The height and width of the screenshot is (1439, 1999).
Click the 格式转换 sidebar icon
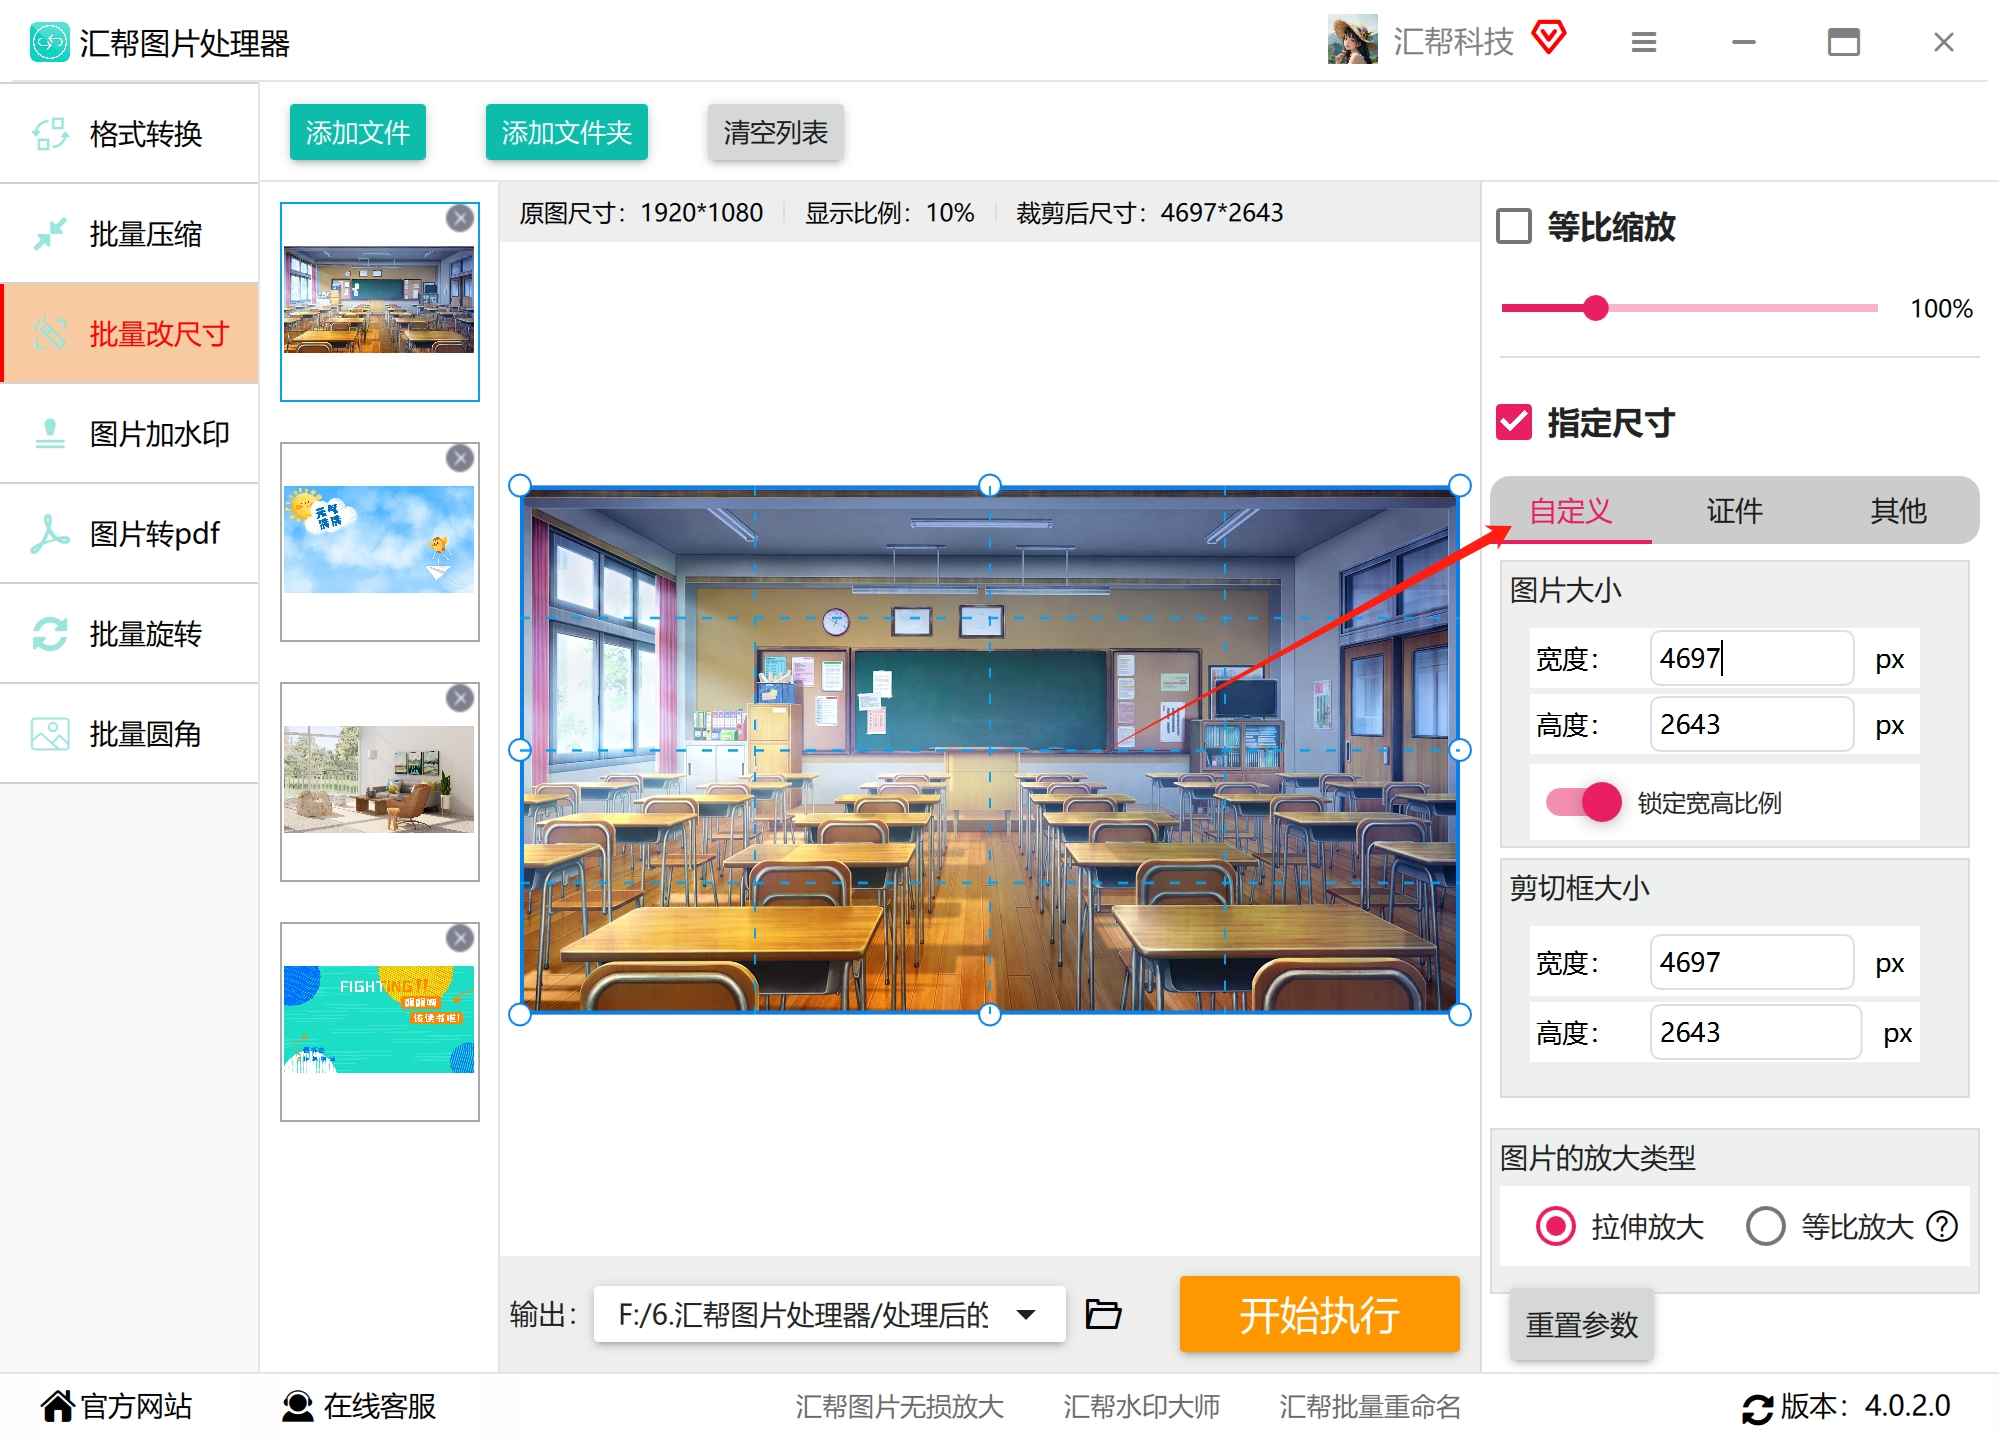[49, 134]
